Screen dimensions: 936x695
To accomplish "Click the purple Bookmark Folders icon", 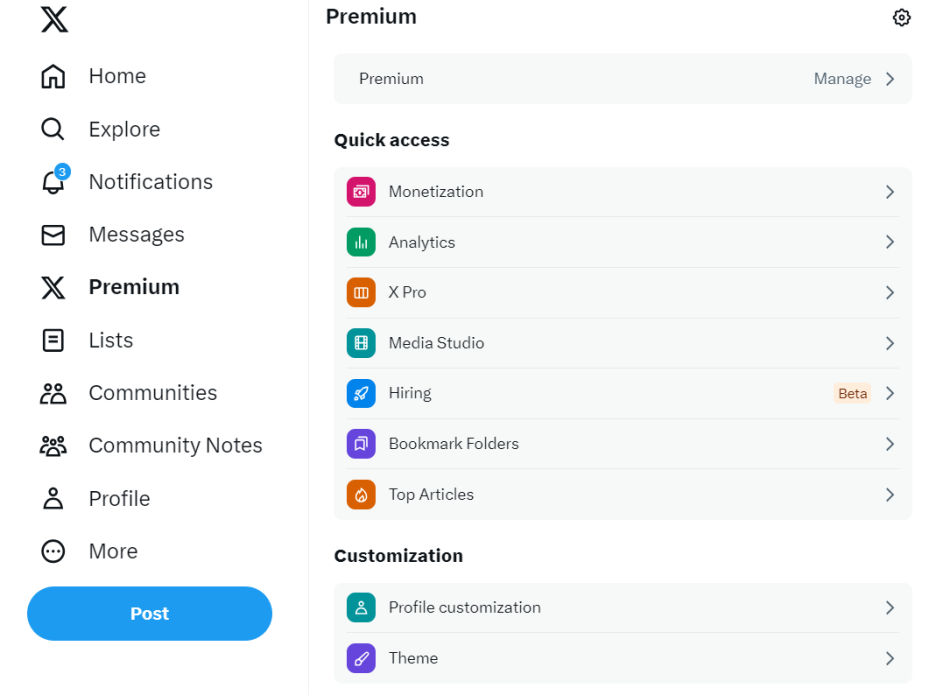I will [361, 444].
